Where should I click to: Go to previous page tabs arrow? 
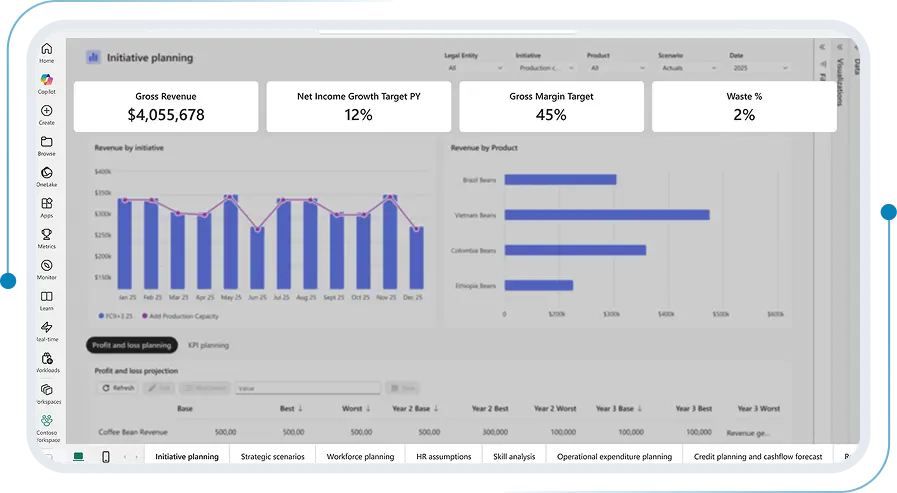pos(125,456)
